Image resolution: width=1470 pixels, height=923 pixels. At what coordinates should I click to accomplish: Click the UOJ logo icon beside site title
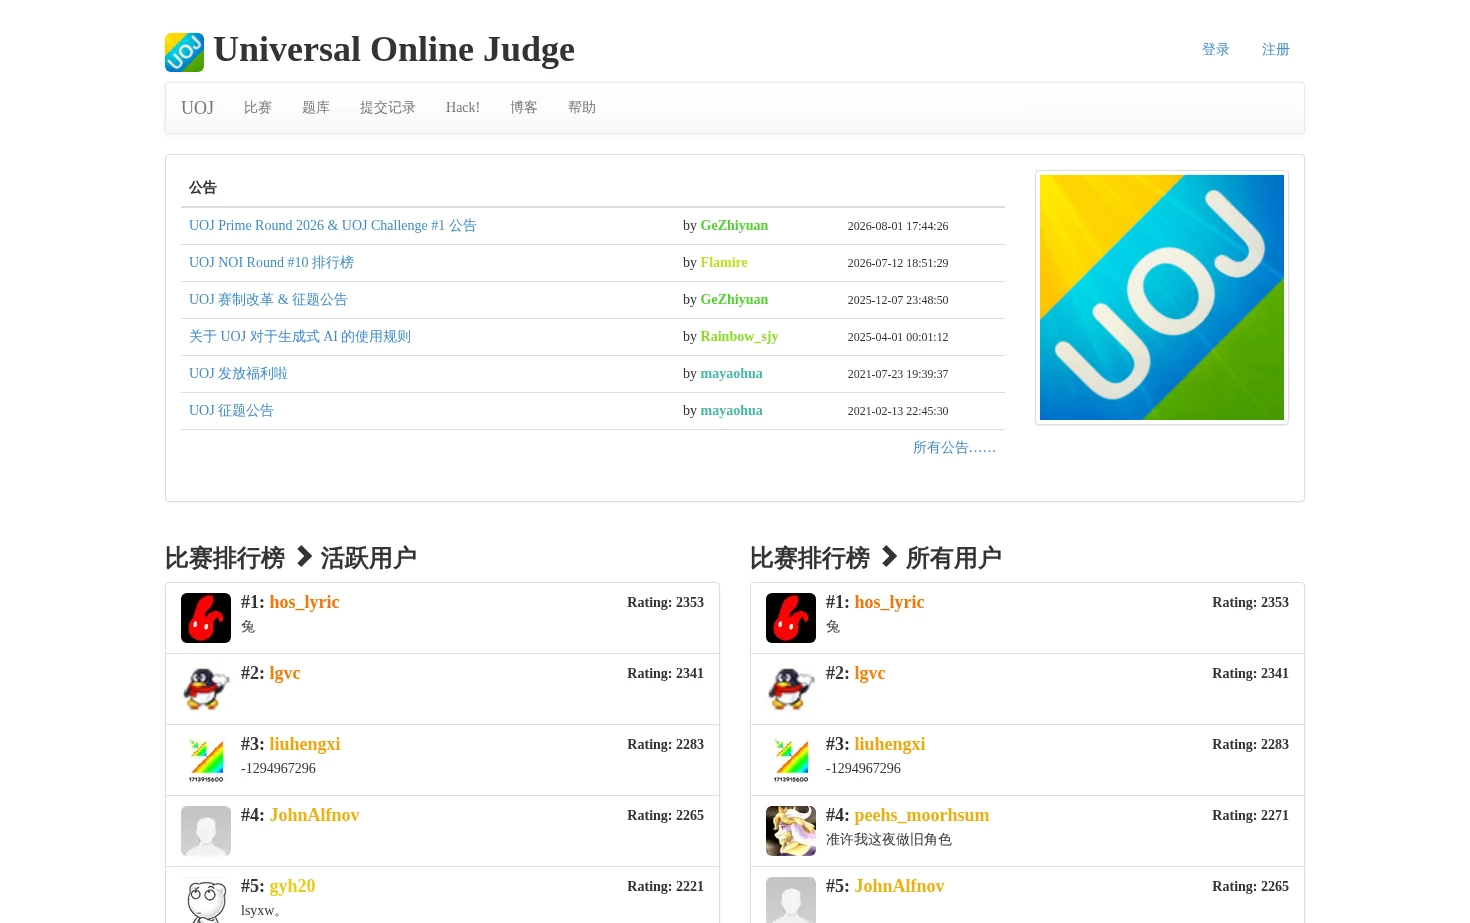pos(184,52)
